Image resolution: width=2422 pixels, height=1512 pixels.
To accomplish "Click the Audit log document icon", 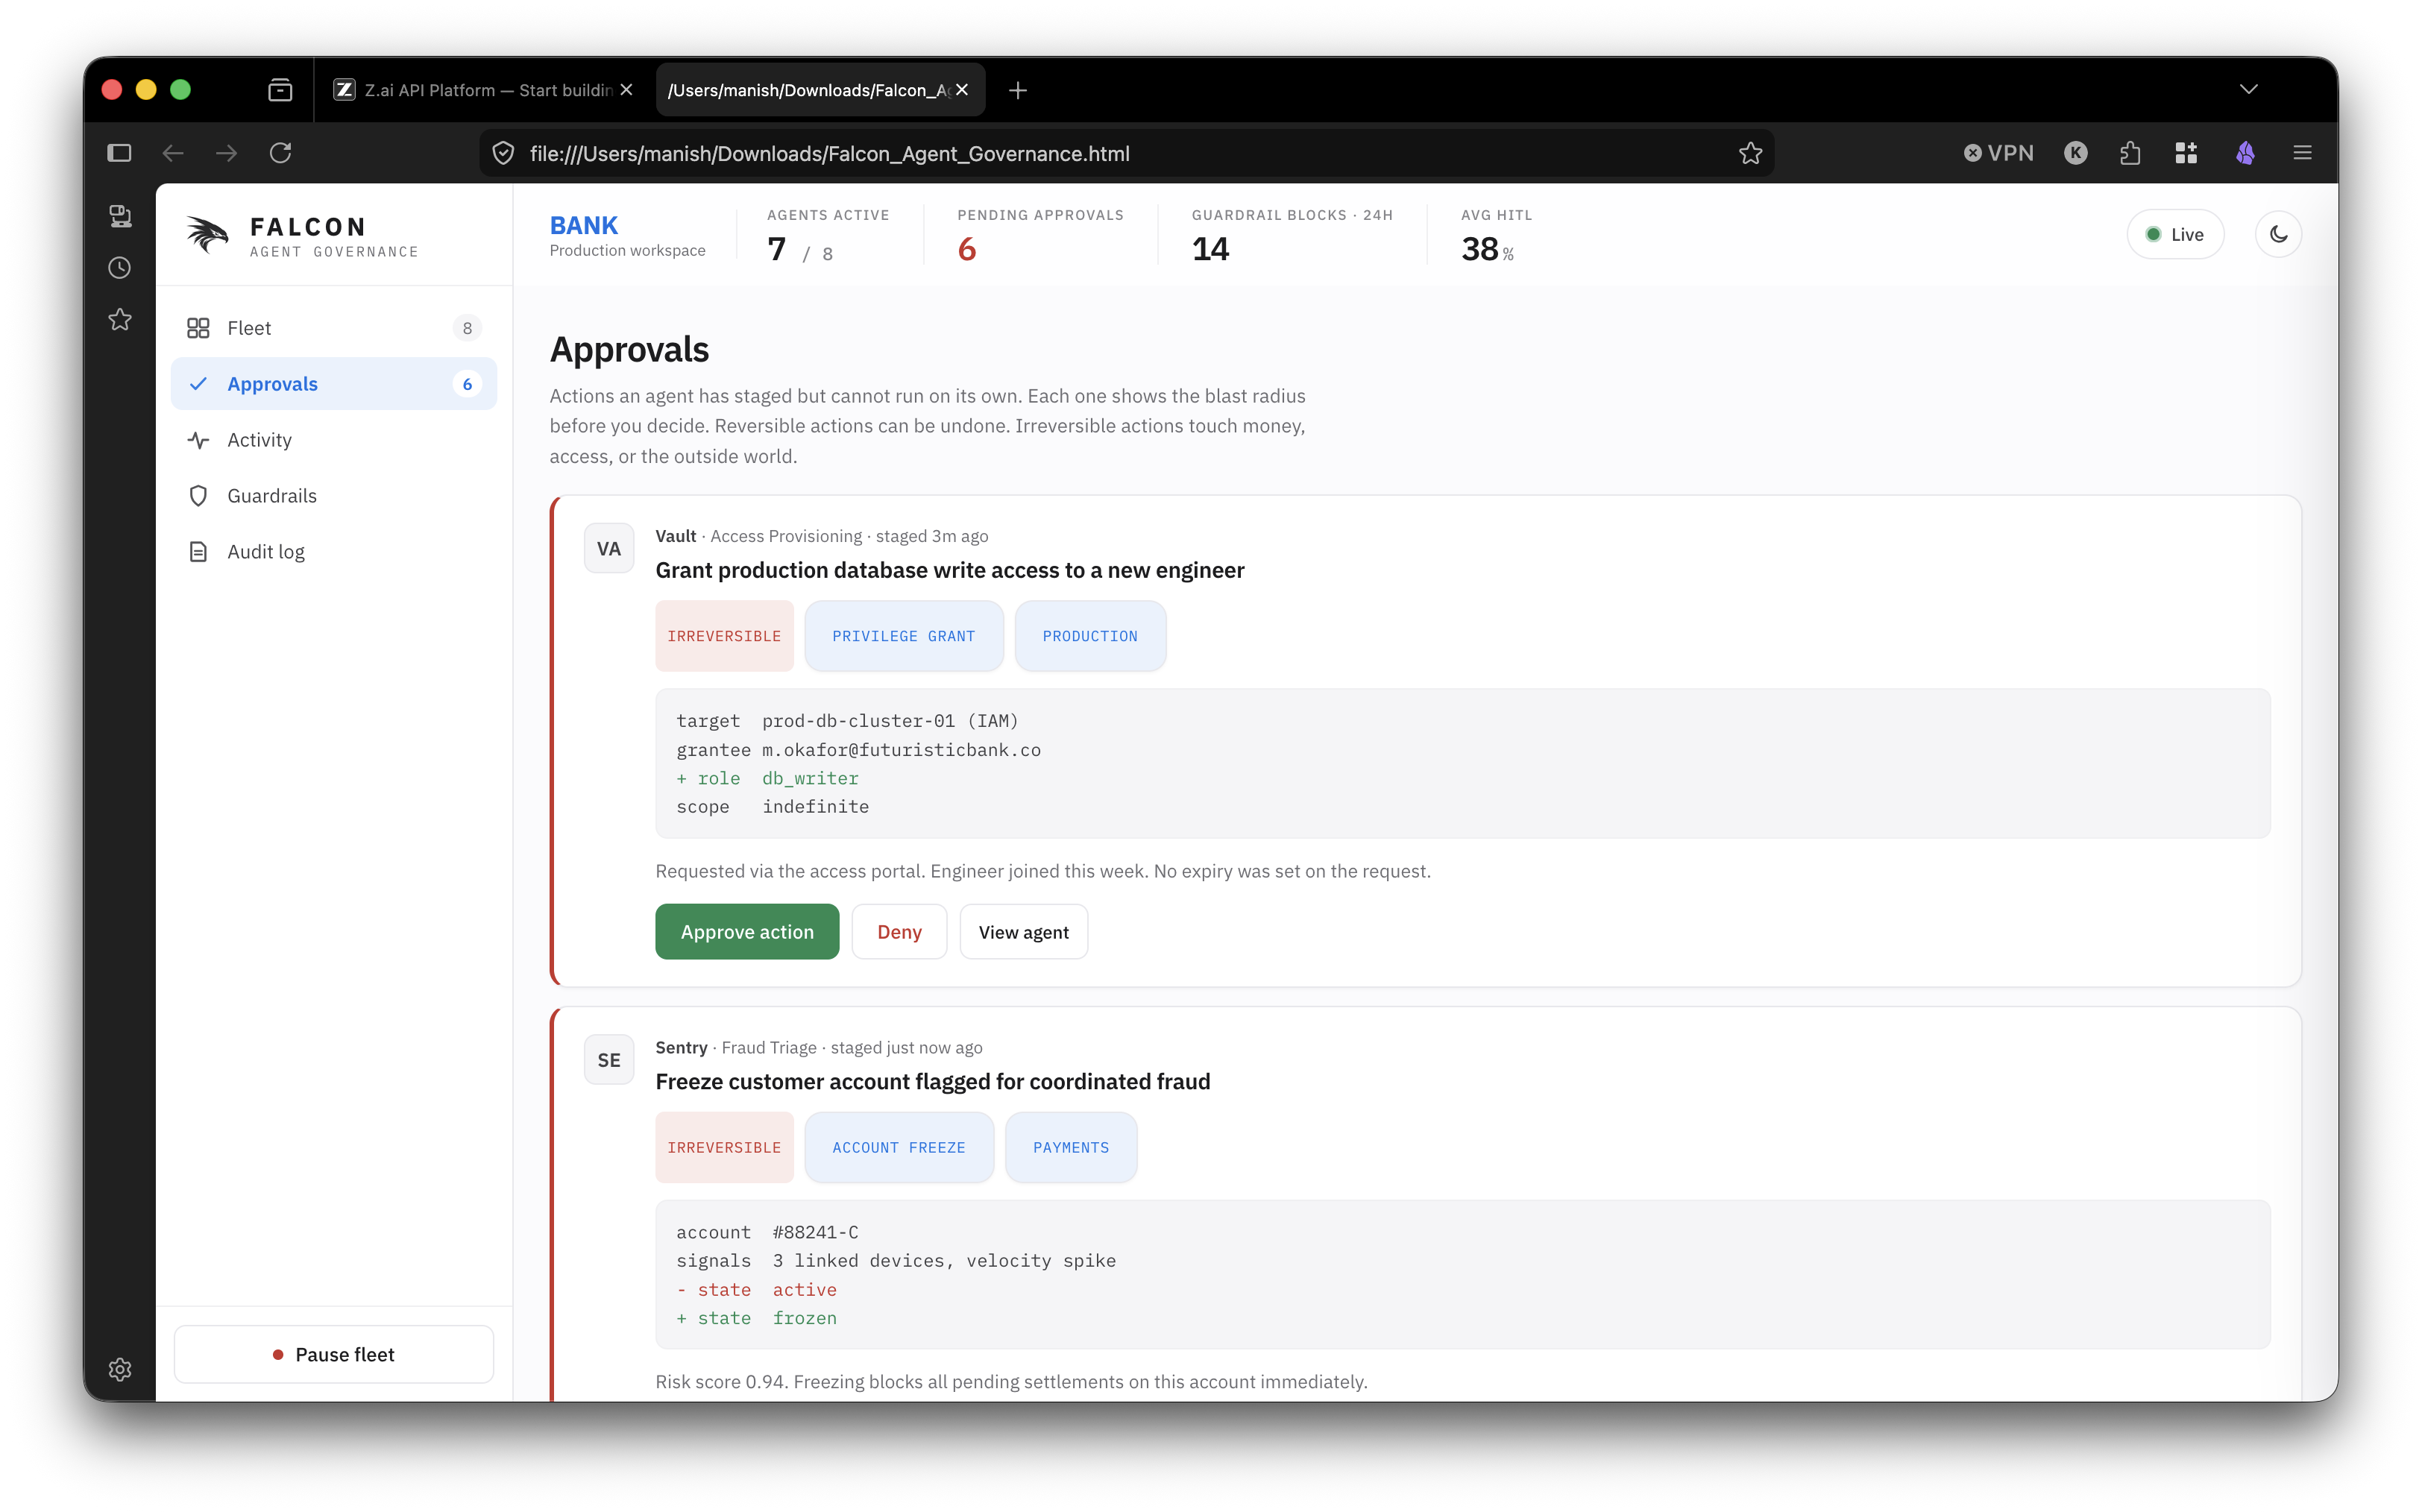I will (198, 552).
